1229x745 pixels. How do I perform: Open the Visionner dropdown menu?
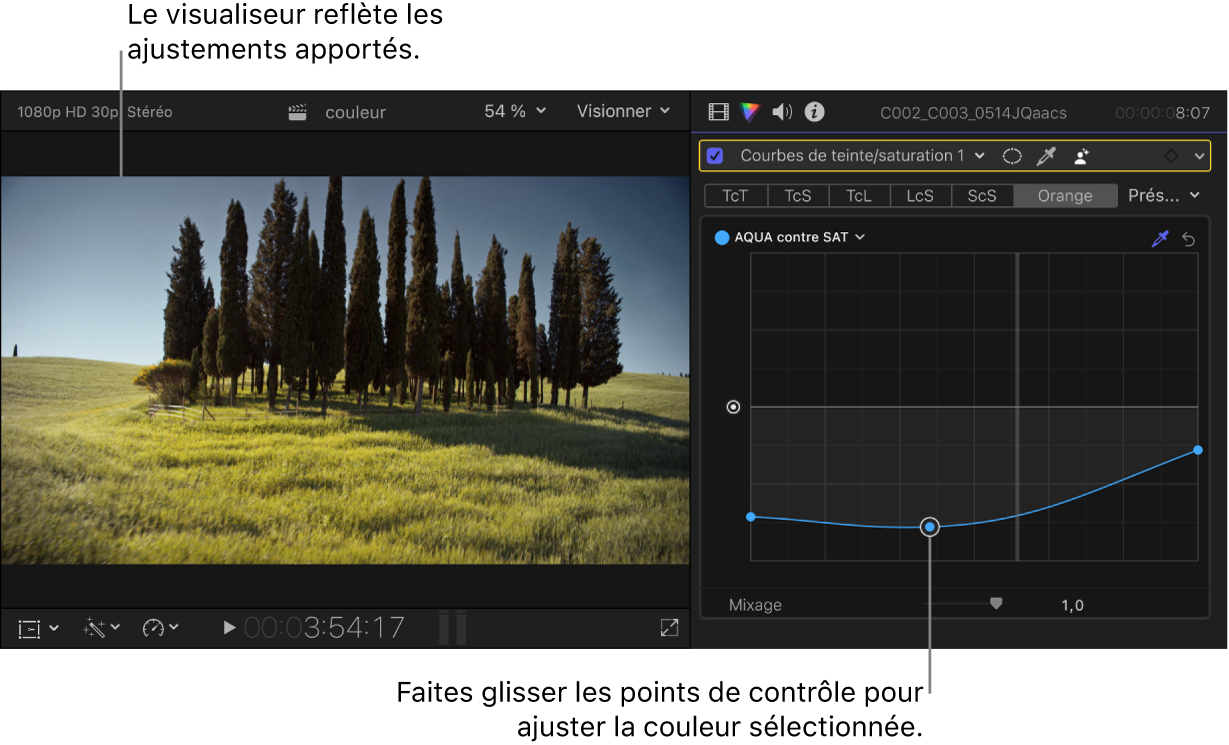(624, 111)
